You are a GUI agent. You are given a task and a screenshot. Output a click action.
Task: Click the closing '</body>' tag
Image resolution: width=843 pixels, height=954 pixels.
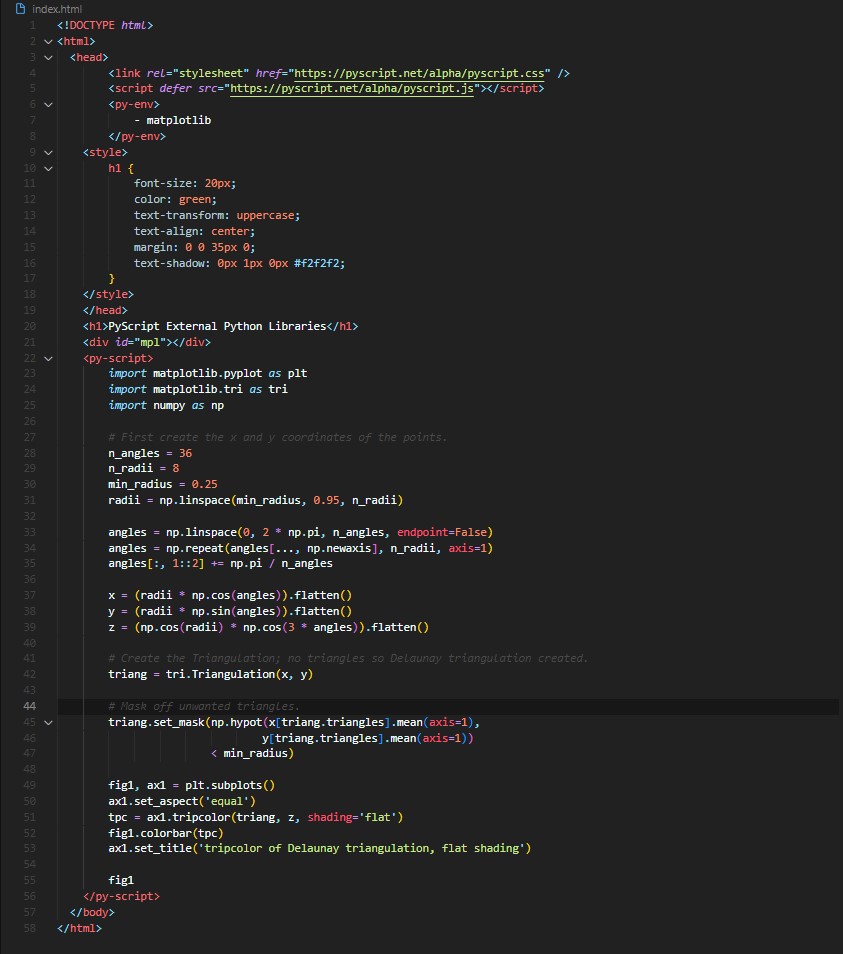pyautogui.click(x=92, y=912)
